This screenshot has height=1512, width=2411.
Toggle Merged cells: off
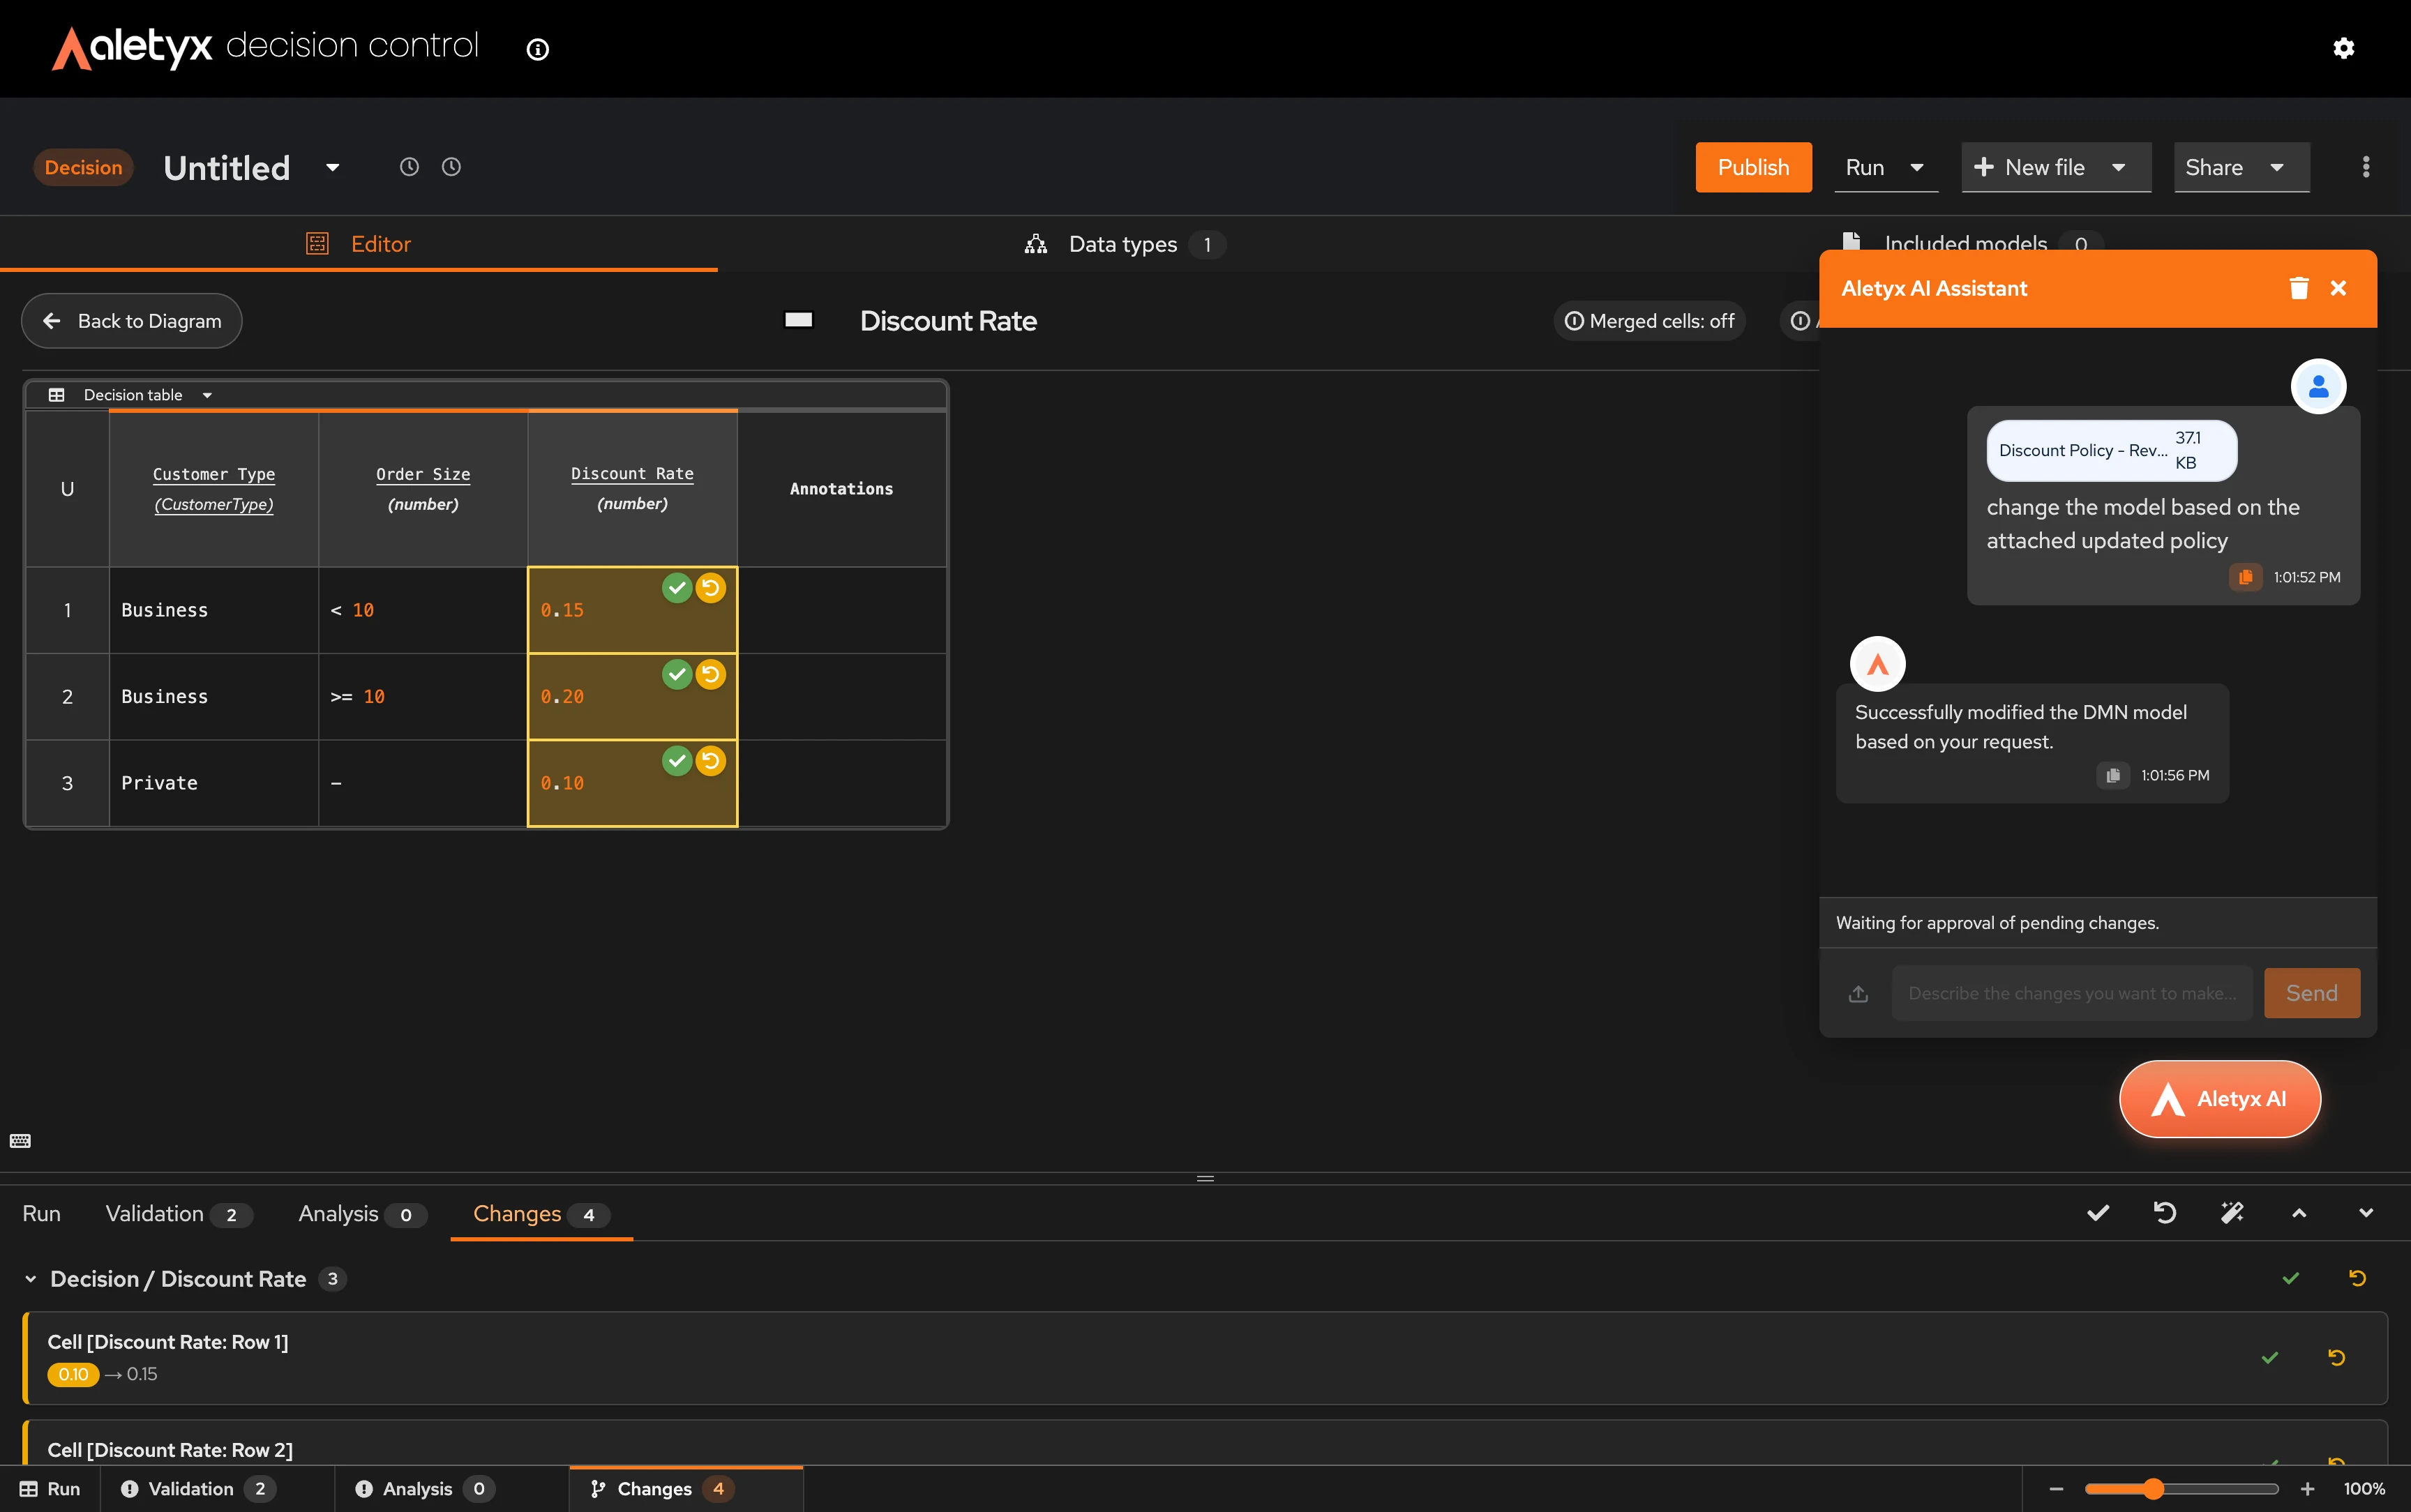click(1649, 321)
